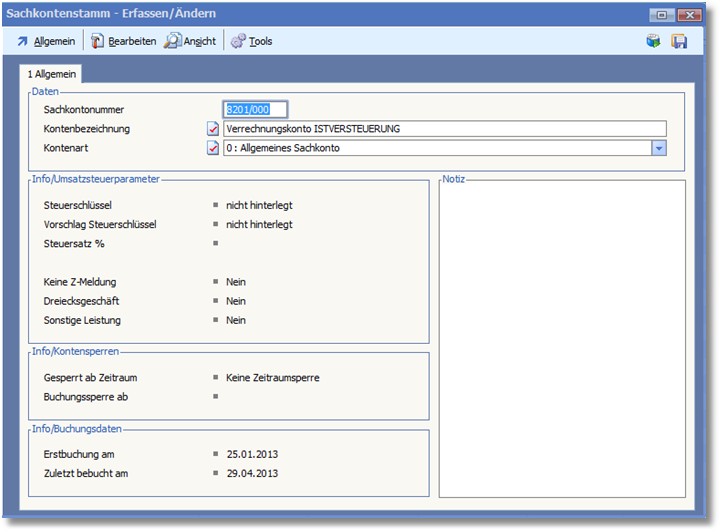Switch to the 1 Allgemein tab

(51, 74)
